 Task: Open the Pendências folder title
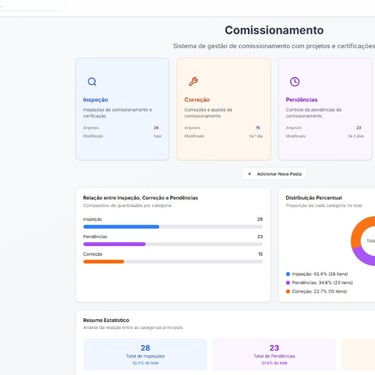pos(301,100)
